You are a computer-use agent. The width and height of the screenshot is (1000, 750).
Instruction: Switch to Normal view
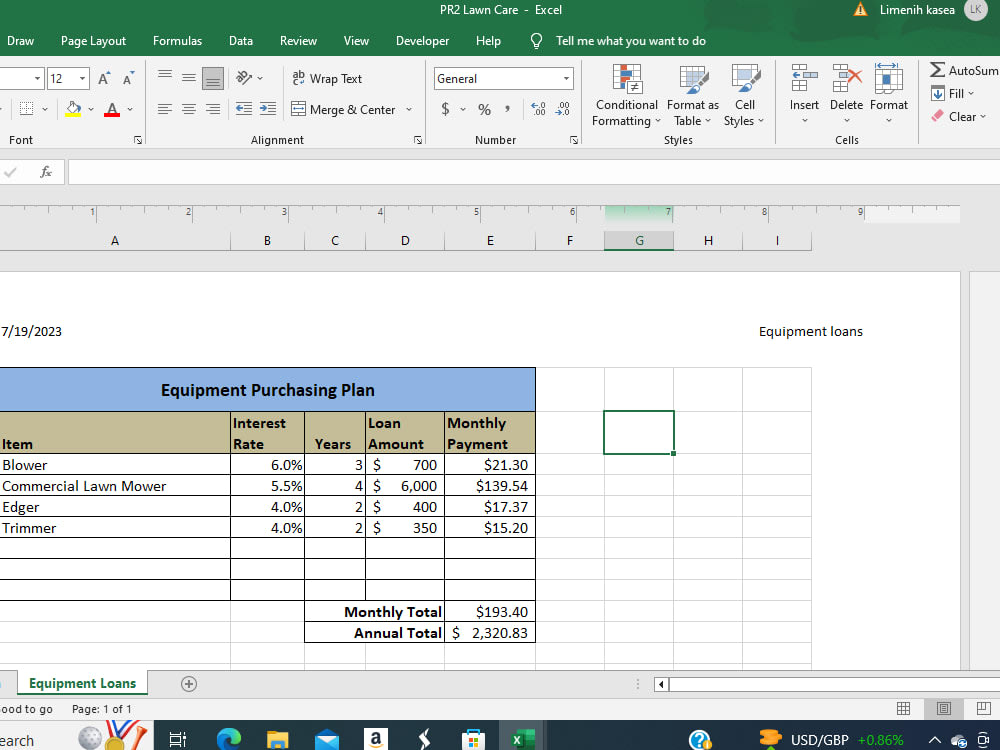903,709
